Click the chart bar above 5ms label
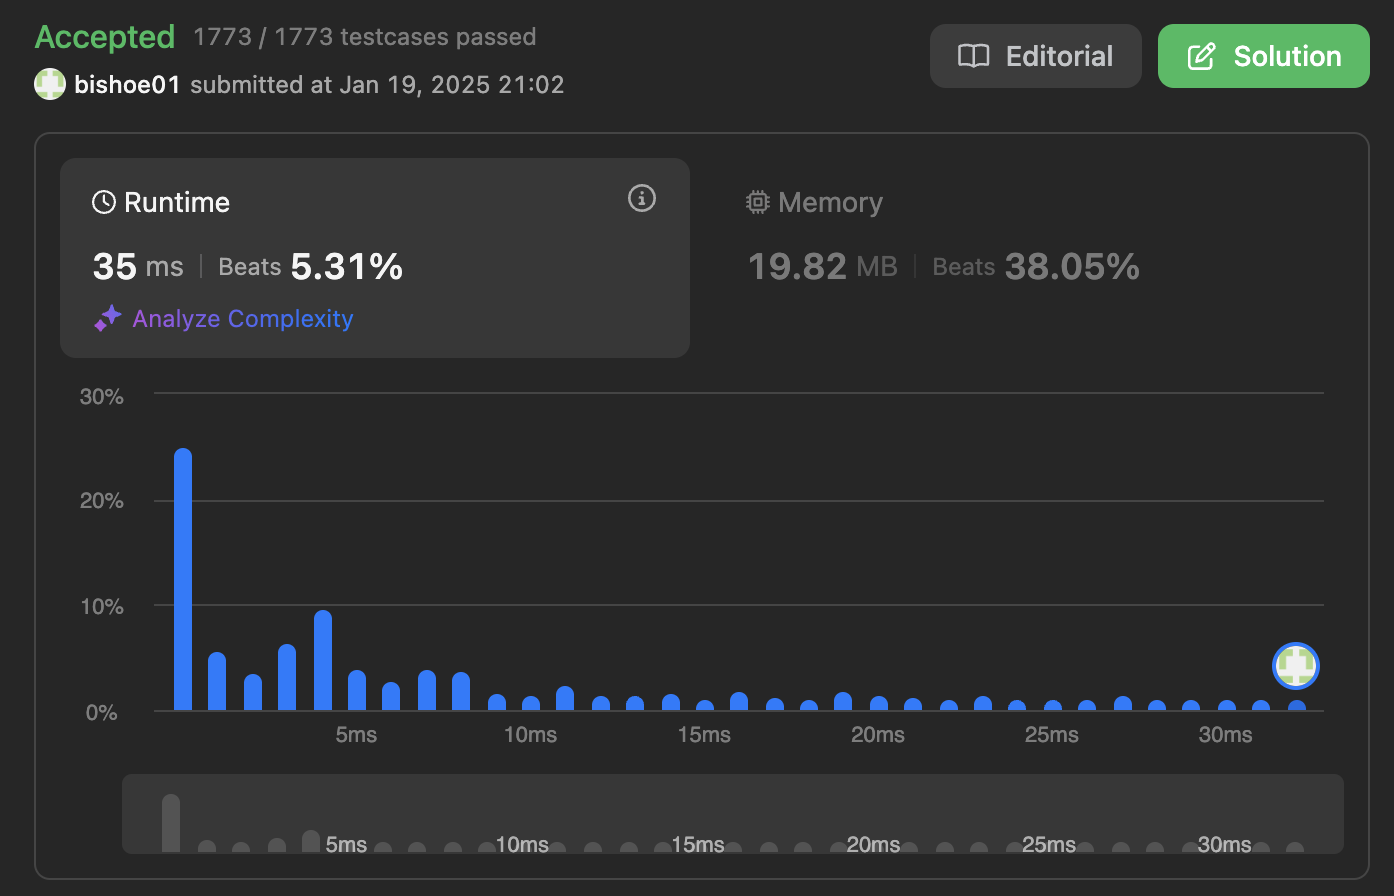This screenshot has width=1394, height=896. (357, 690)
